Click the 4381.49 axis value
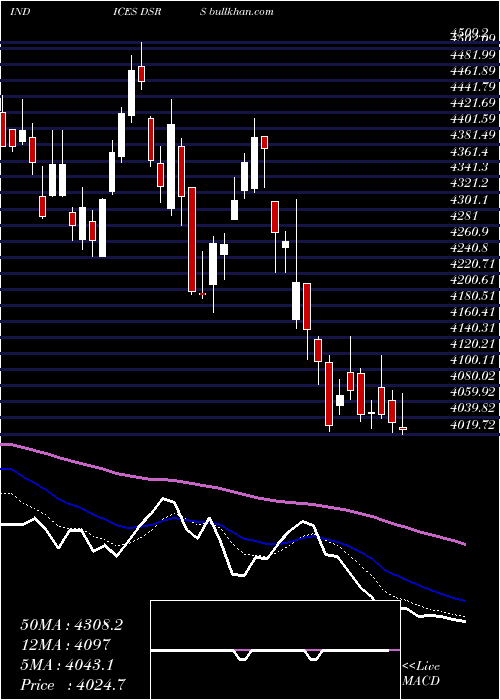Image resolution: width=500 pixels, height=700 pixels. 473,135
